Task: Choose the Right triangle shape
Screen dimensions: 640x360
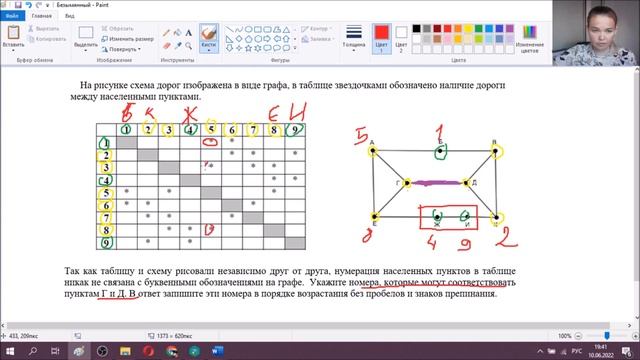Action: click(x=229, y=39)
